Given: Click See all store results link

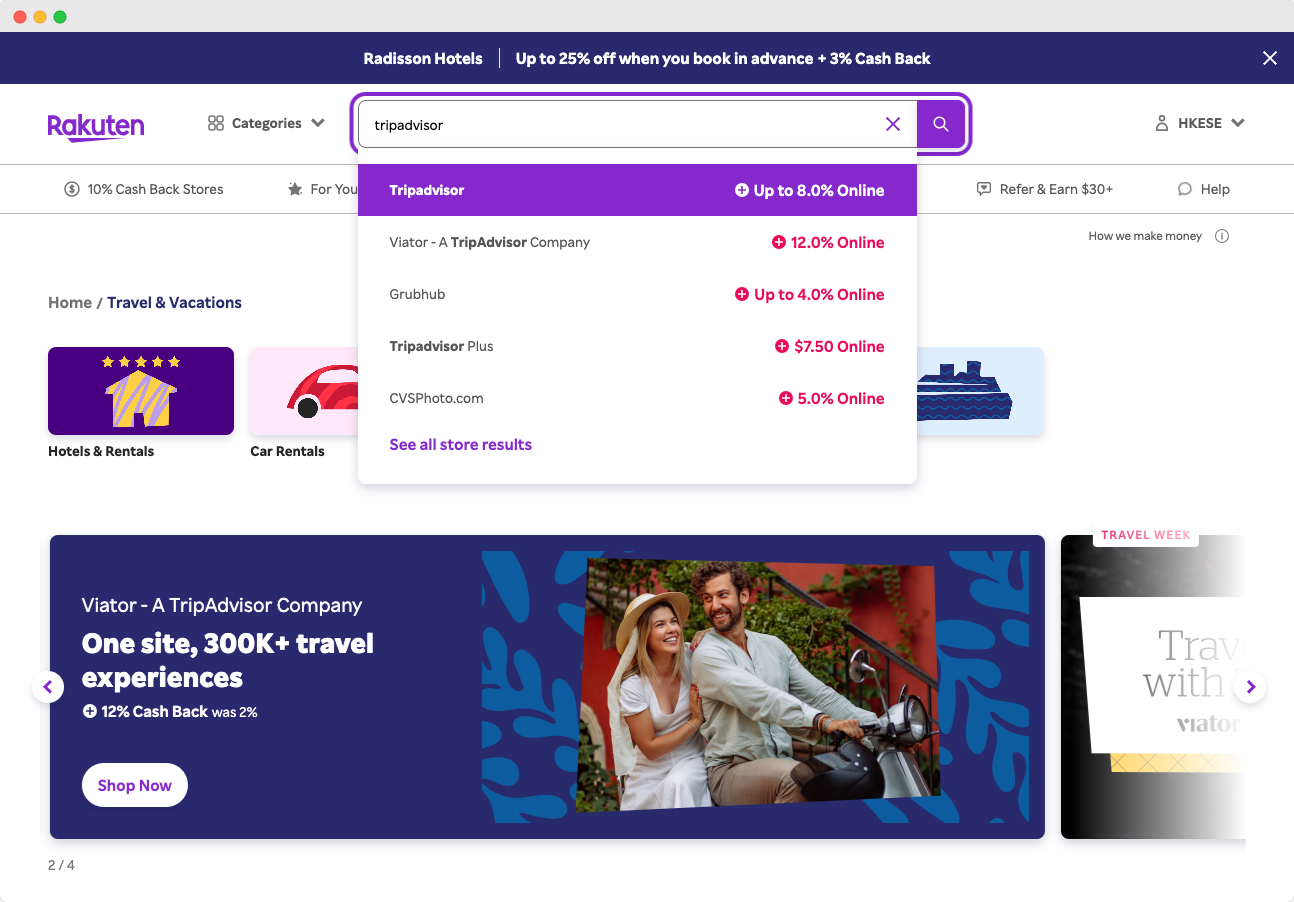Looking at the screenshot, I should [x=460, y=445].
